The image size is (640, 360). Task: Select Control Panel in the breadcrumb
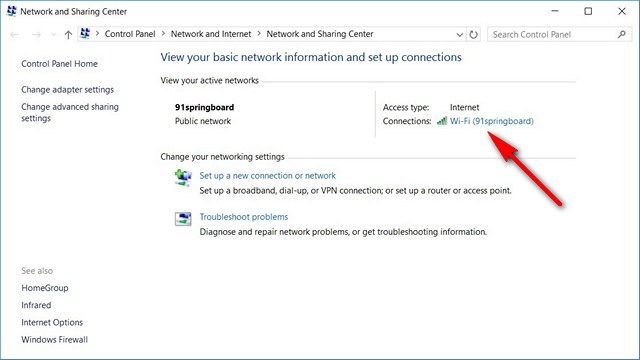130,34
